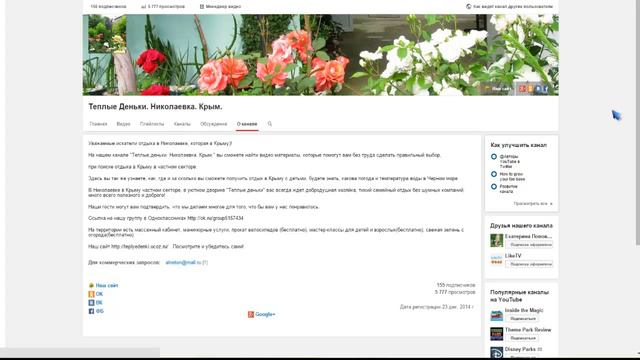Click 'Дата регистрации' text
The image size is (640, 360).
point(436,307)
